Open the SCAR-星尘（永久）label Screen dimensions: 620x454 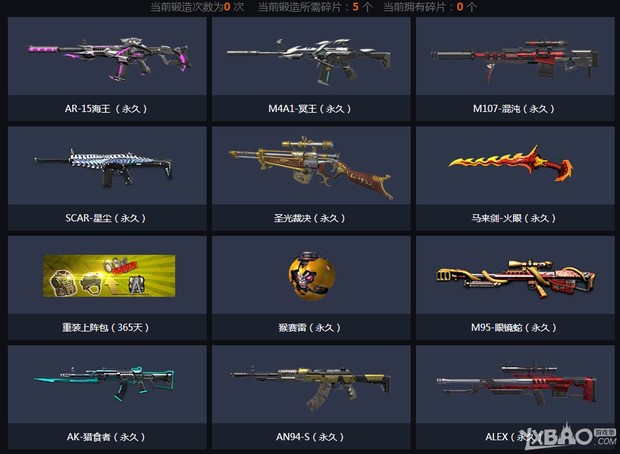pos(106,218)
